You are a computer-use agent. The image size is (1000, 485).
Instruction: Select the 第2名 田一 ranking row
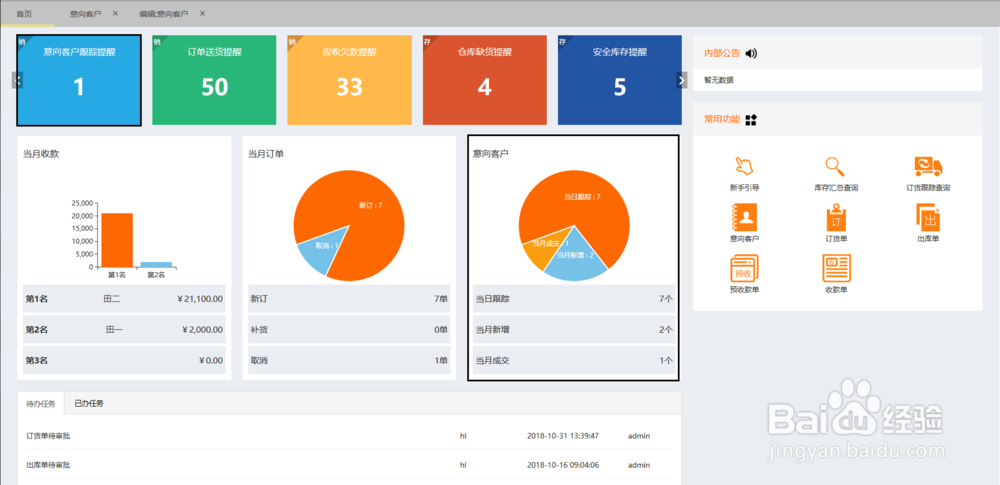coord(124,329)
